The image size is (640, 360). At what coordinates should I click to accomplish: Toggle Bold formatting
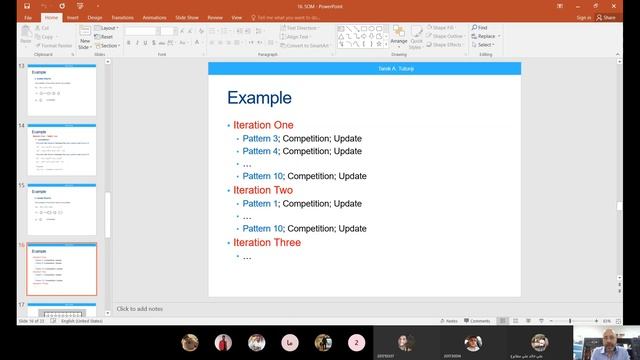coord(129,43)
